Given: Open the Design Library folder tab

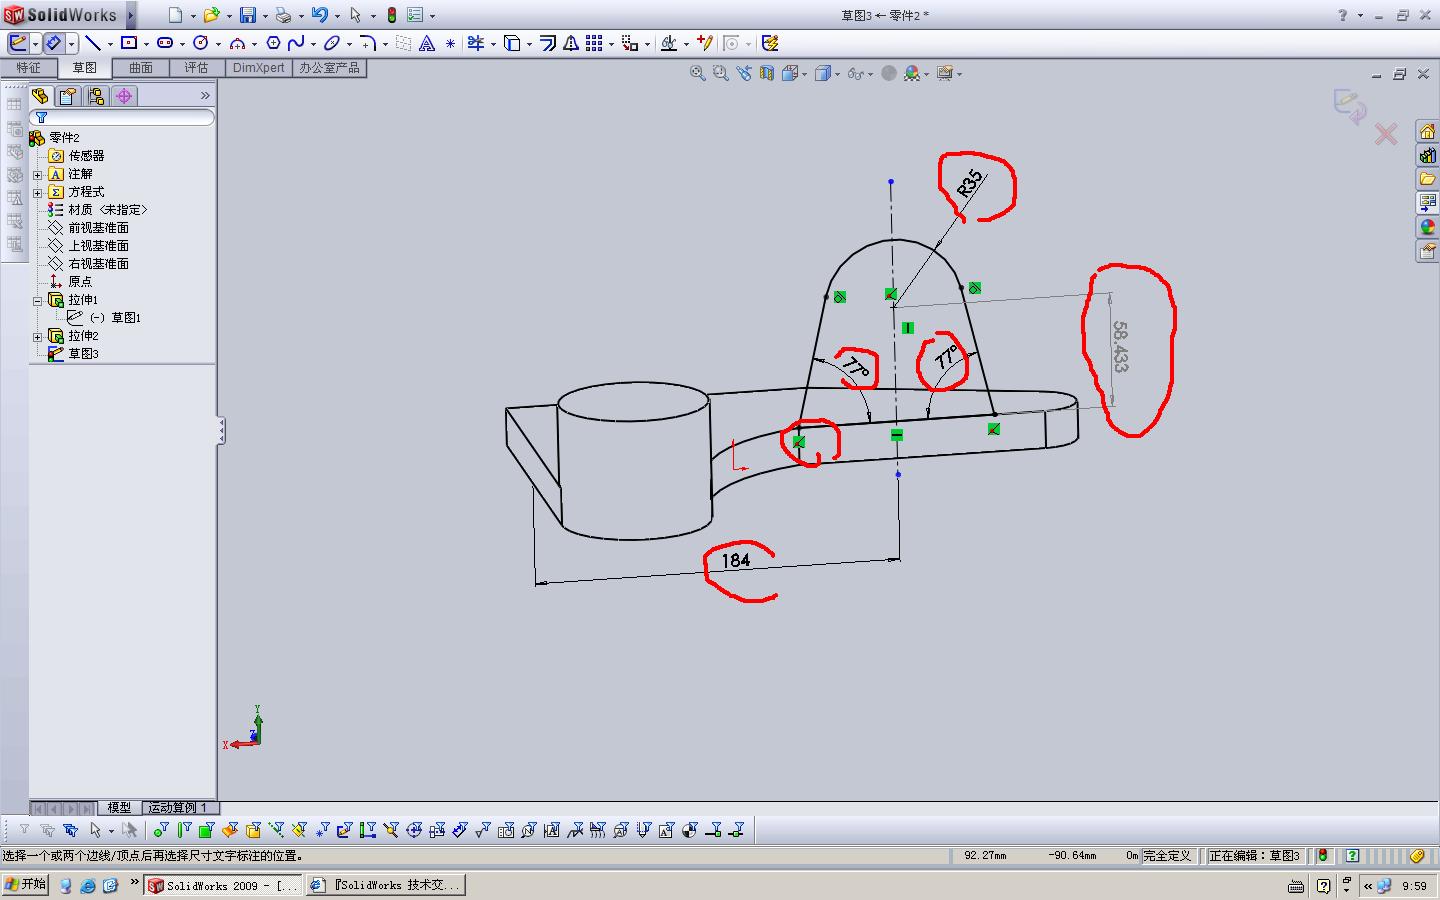Looking at the screenshot, I should click(x=1427, y=179).
